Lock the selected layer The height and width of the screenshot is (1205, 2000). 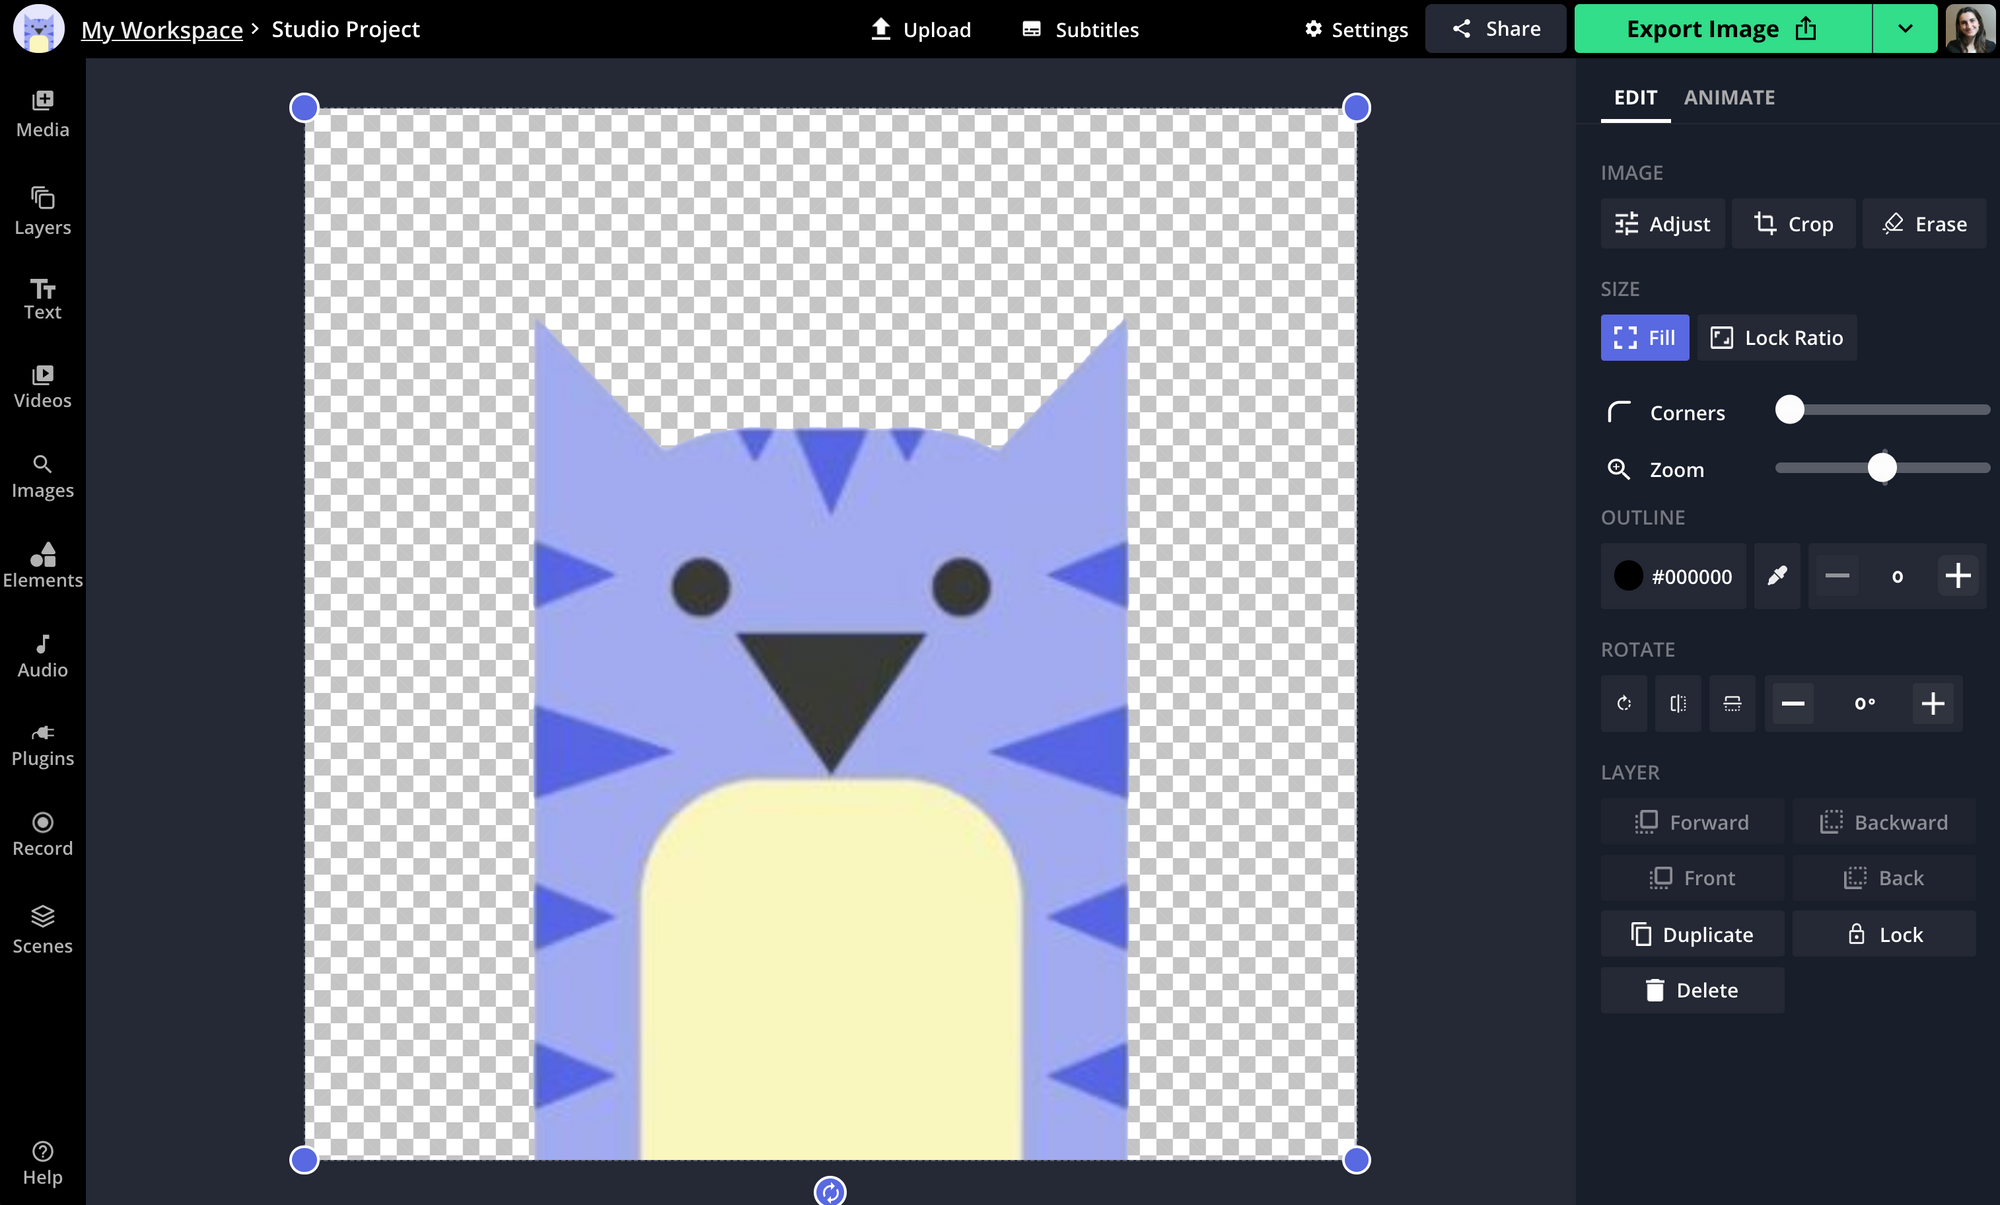pyautogui.click(x=1884, y=934)
